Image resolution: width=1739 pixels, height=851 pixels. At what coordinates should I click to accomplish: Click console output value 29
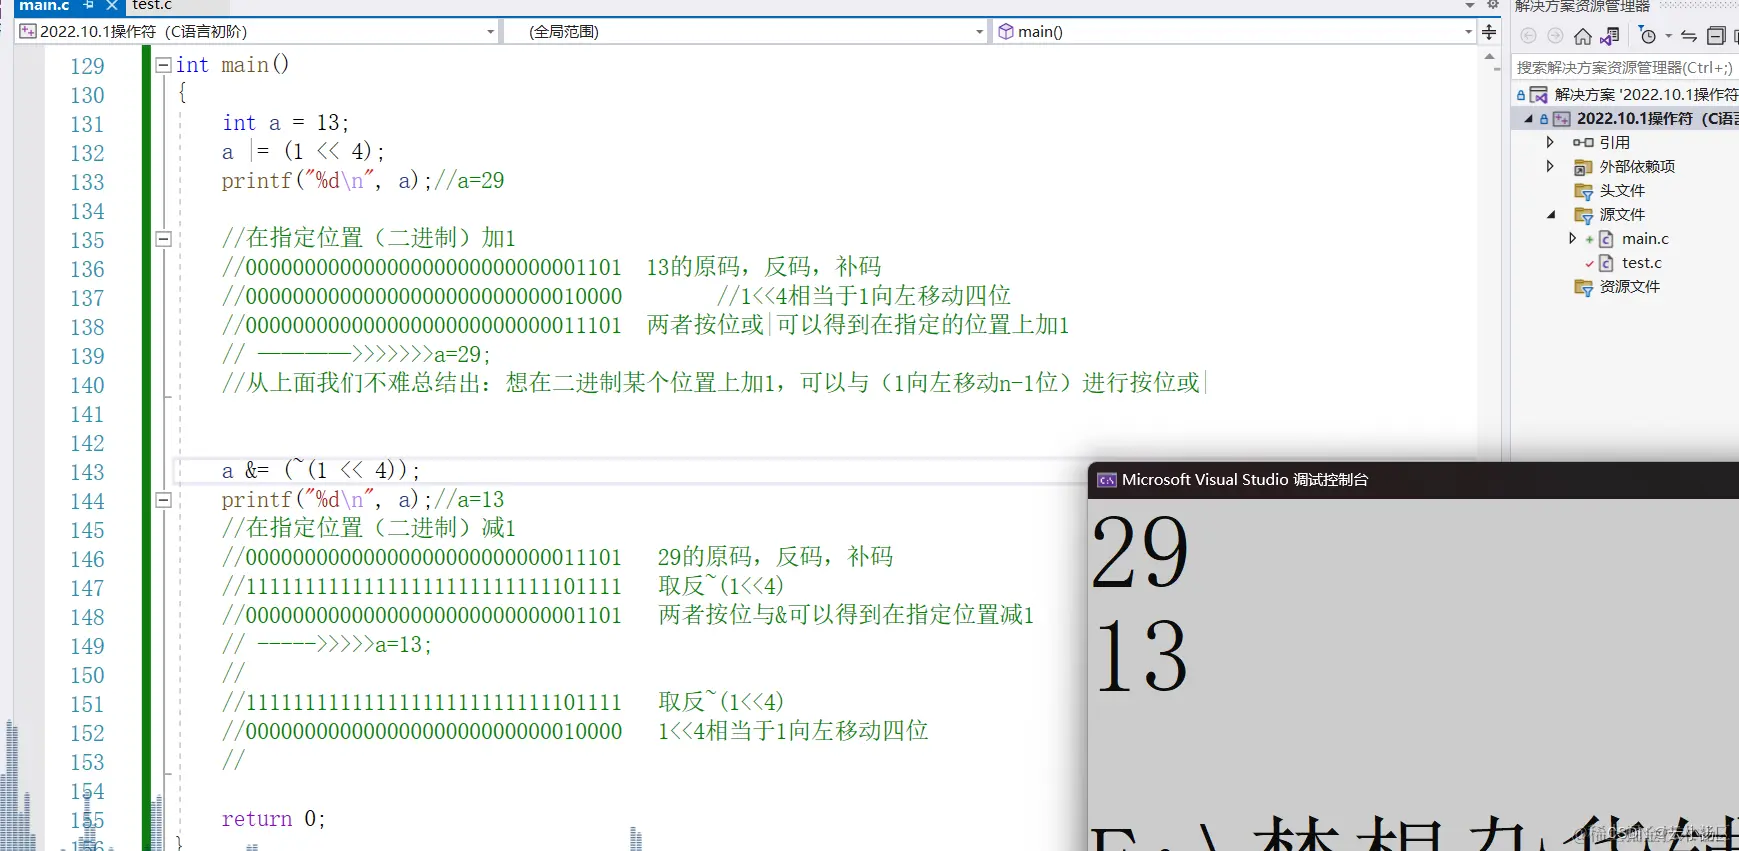coord(1140,552)
